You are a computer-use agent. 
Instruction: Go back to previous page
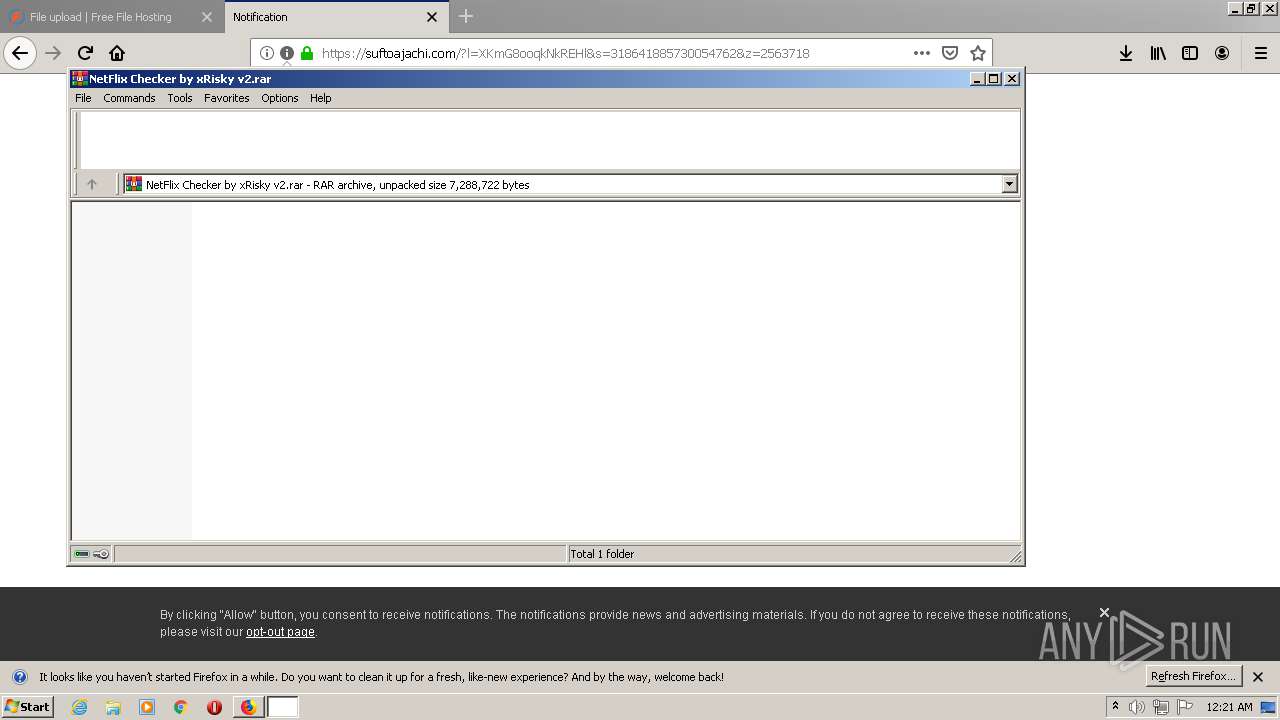(20, 53)
